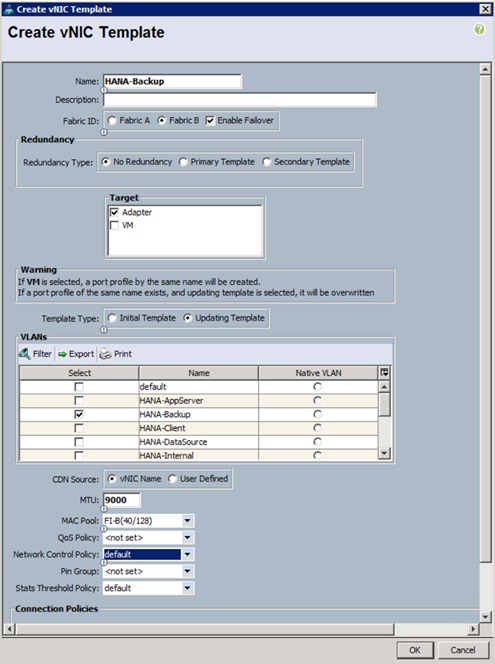Click the horizontal scroll left arrow
Image resolution: width=495 pixels, height=664 pixels.
[x=9, y=629]
